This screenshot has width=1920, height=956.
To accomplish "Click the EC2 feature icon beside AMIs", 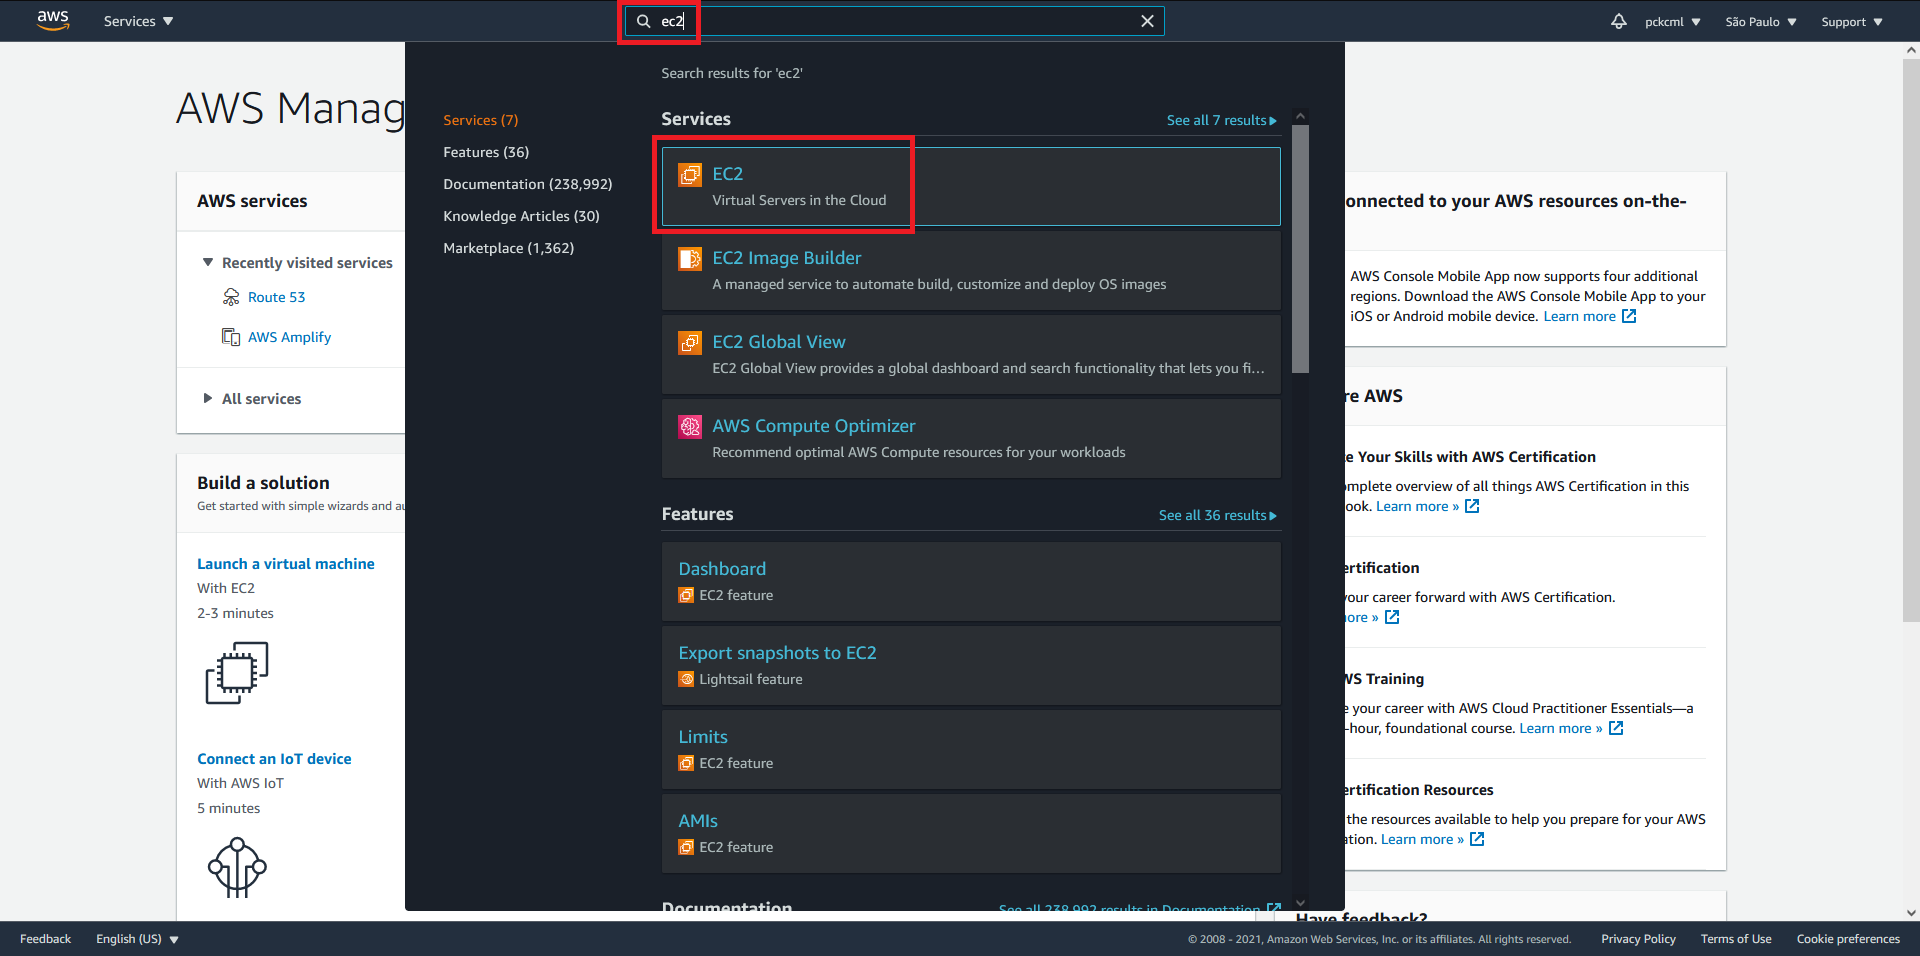I will coord(686,846).
